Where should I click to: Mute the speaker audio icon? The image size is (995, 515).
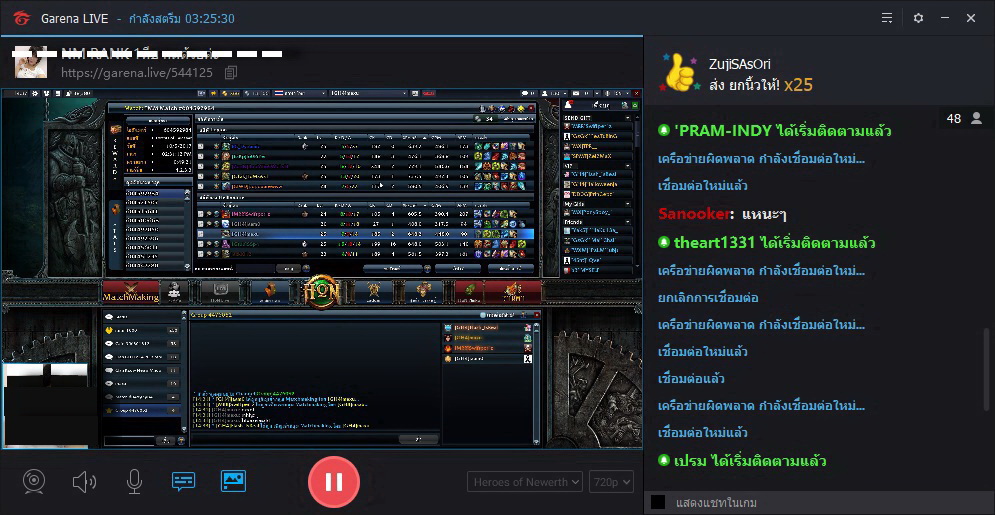84,482
